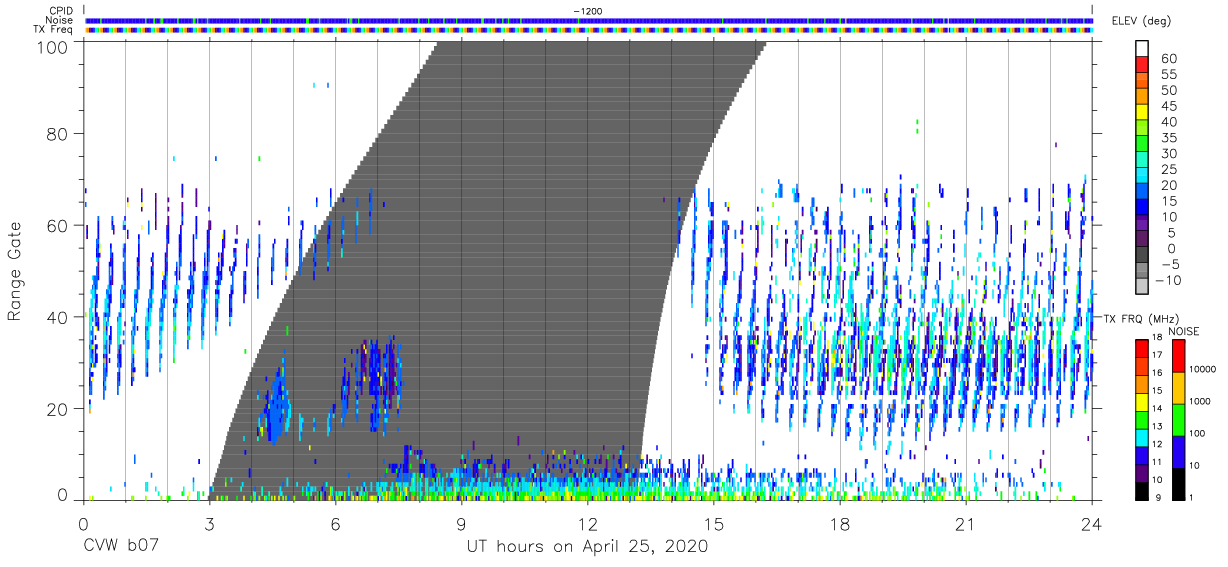Click the TX FRQ (MHz) legend title
This screenshot has width=1228, height=567.
tap(1139, 319)
